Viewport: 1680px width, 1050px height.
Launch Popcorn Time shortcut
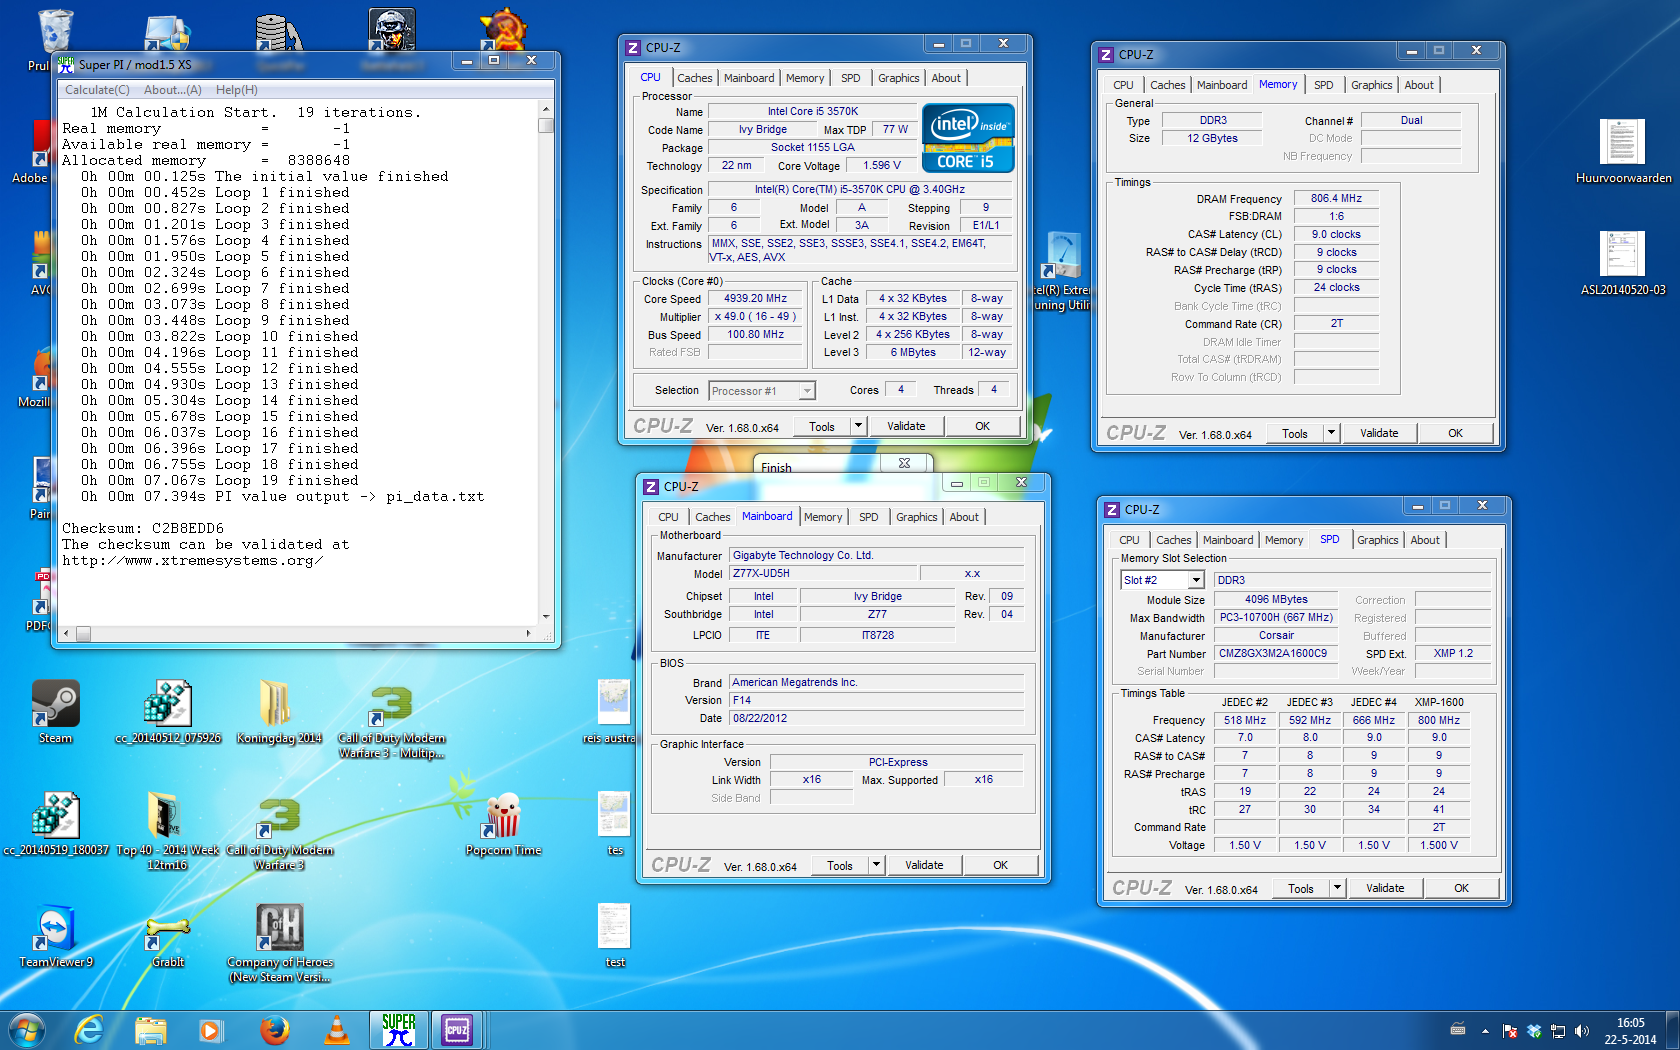point(503,824)
